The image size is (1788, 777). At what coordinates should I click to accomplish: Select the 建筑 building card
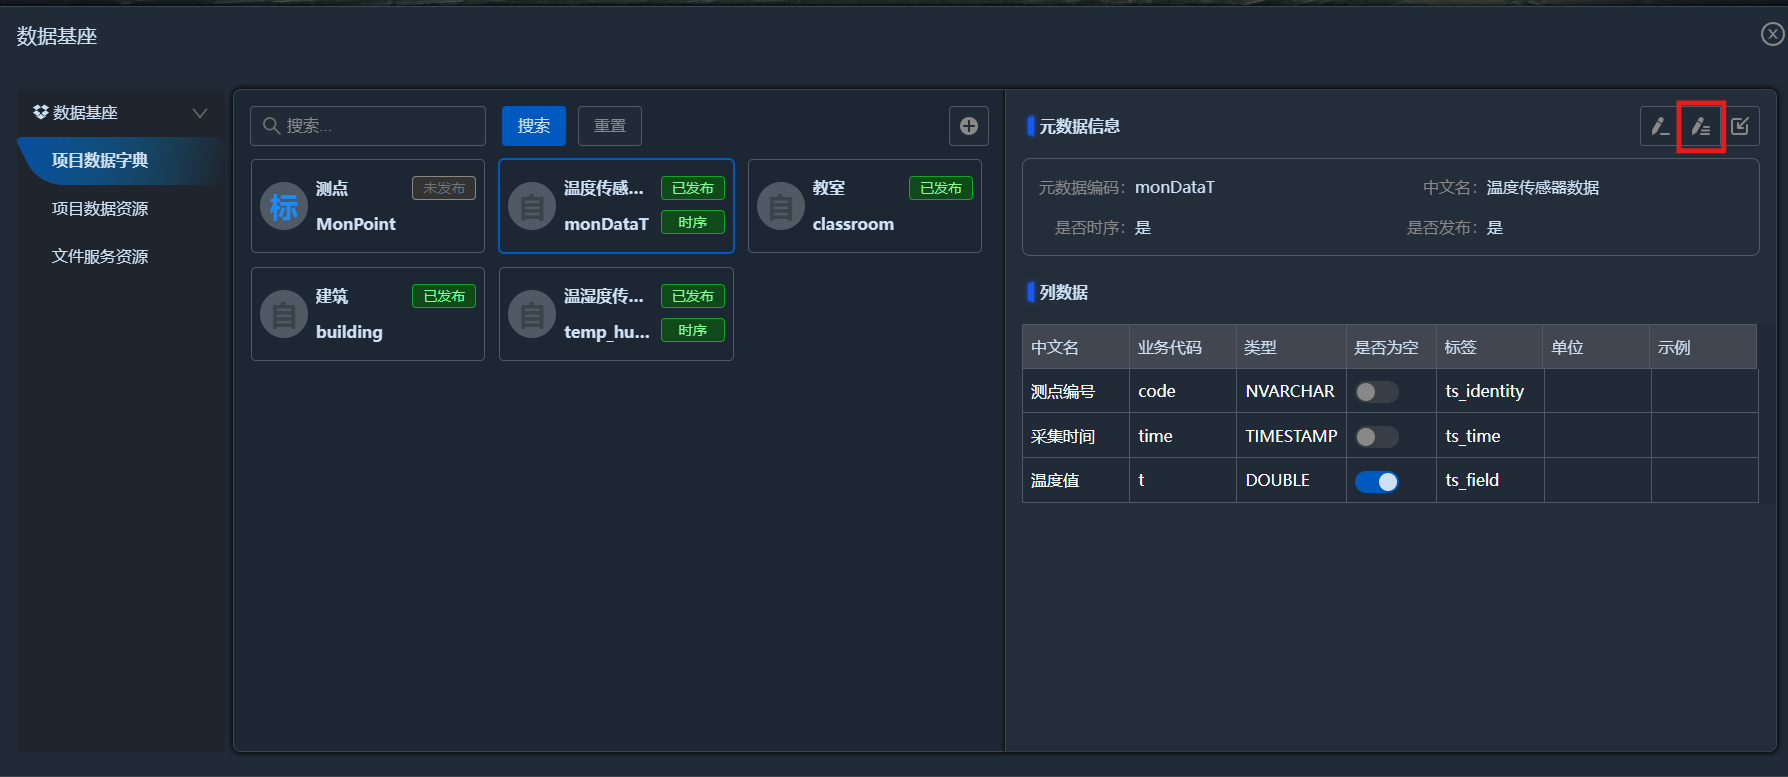368,314
